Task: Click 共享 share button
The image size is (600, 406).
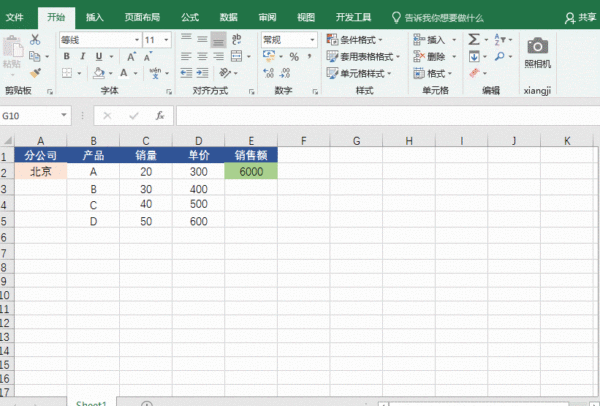Action: coord(580,18)
